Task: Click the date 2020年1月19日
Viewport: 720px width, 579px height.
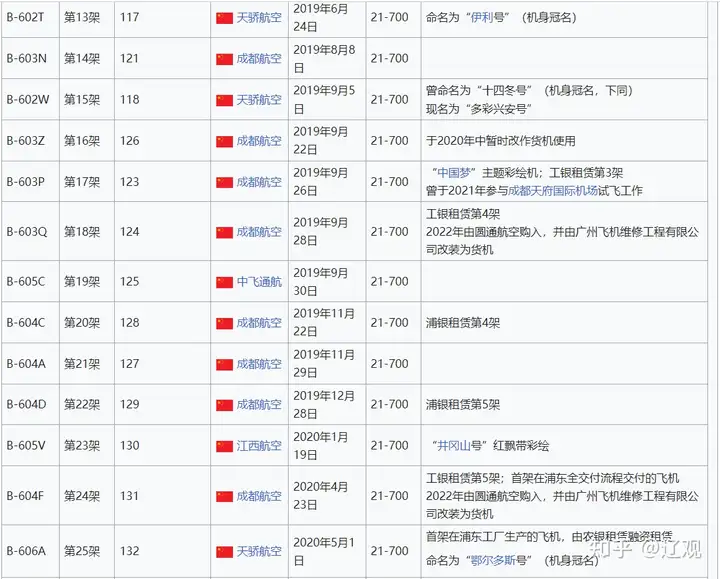Action: coord(321,446)
